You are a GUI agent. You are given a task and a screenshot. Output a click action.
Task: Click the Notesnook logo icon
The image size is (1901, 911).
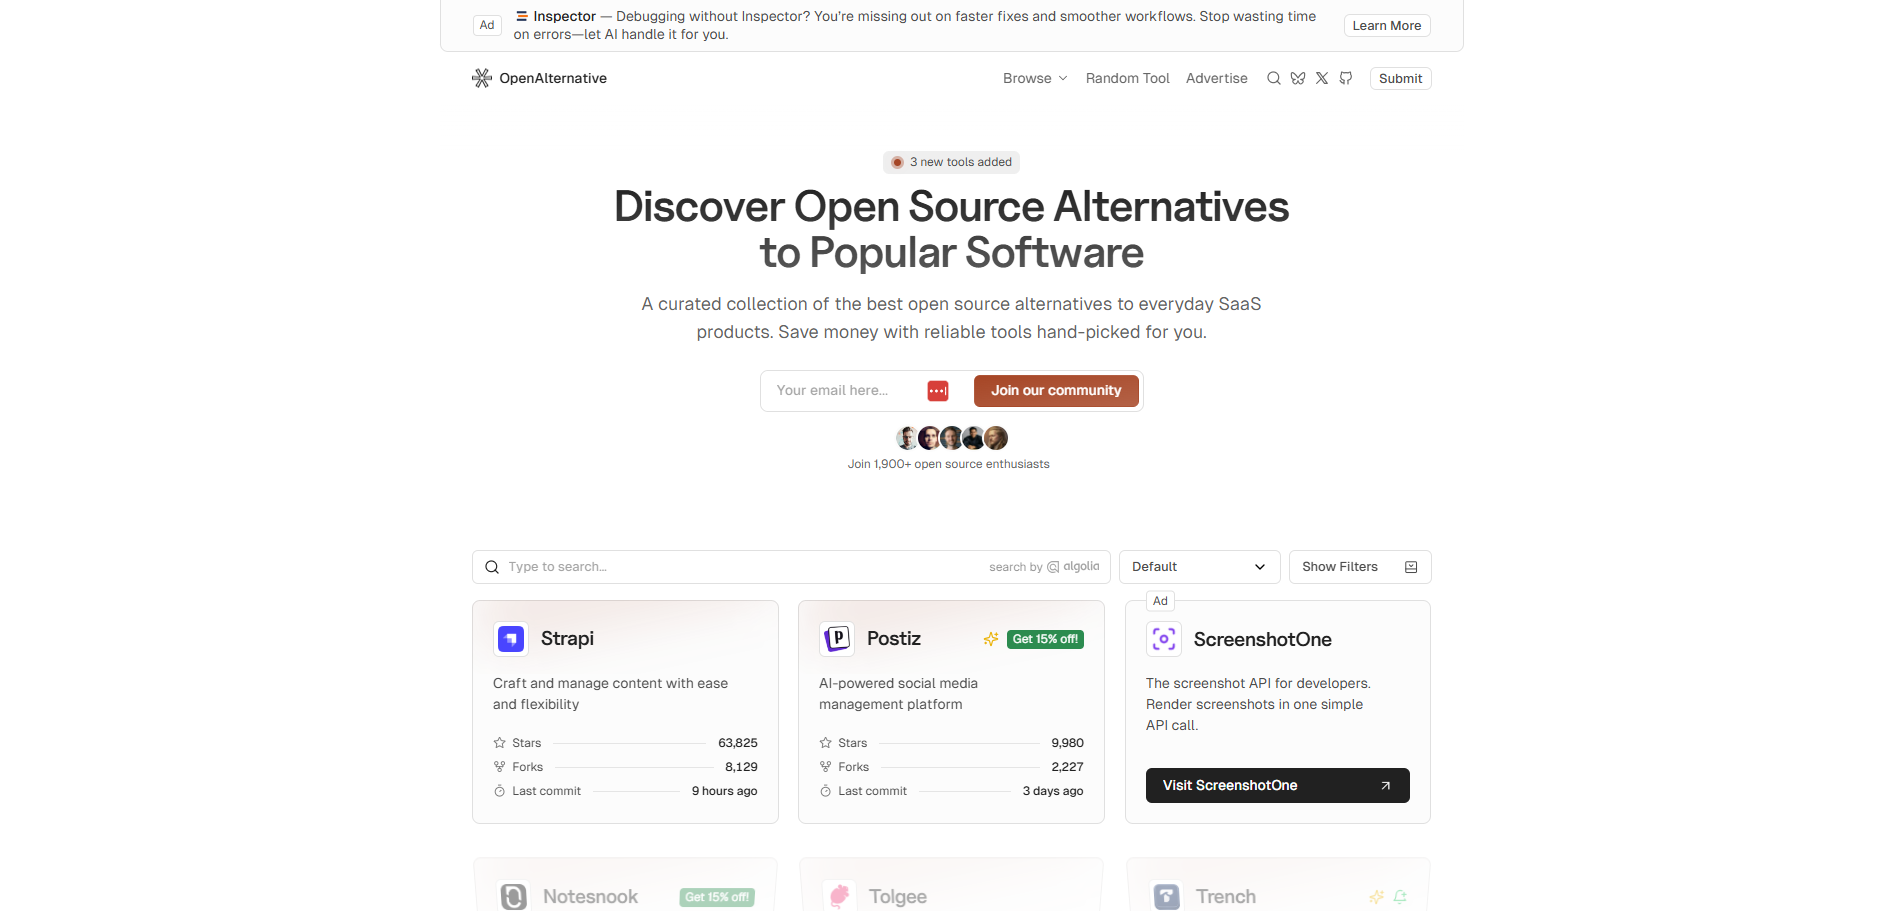(x=513, y=896)
